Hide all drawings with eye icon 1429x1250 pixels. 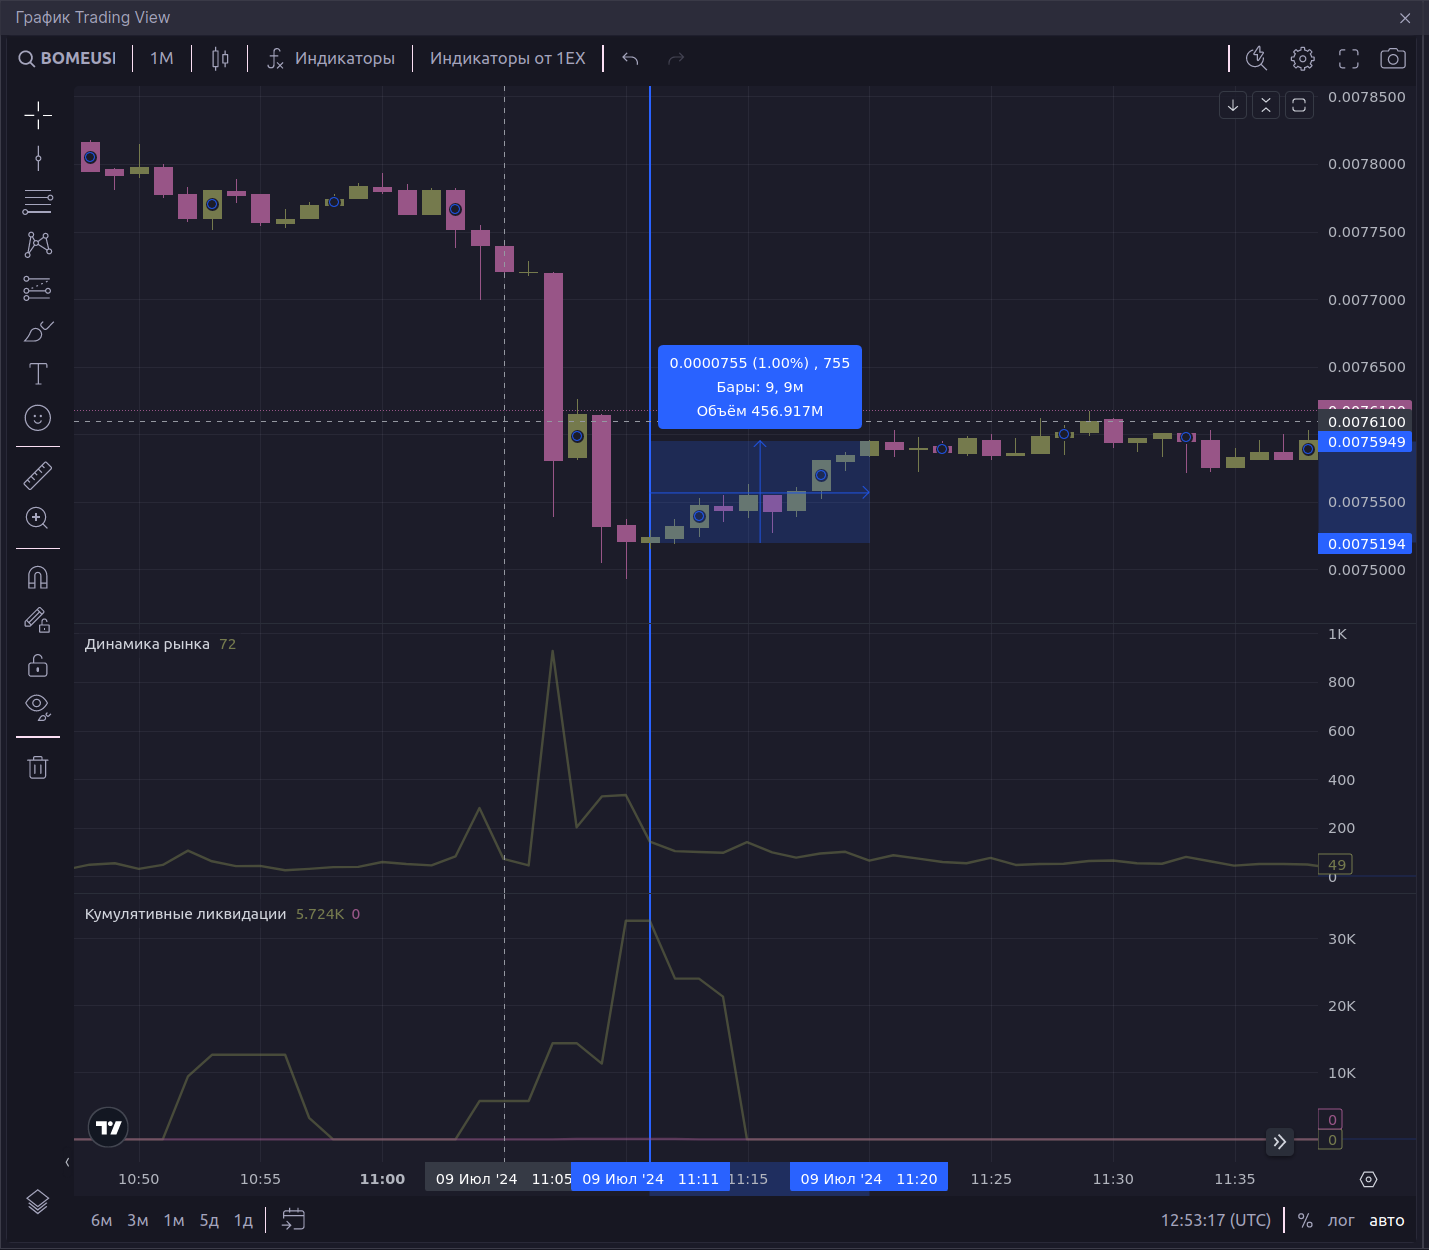[38, 708]
